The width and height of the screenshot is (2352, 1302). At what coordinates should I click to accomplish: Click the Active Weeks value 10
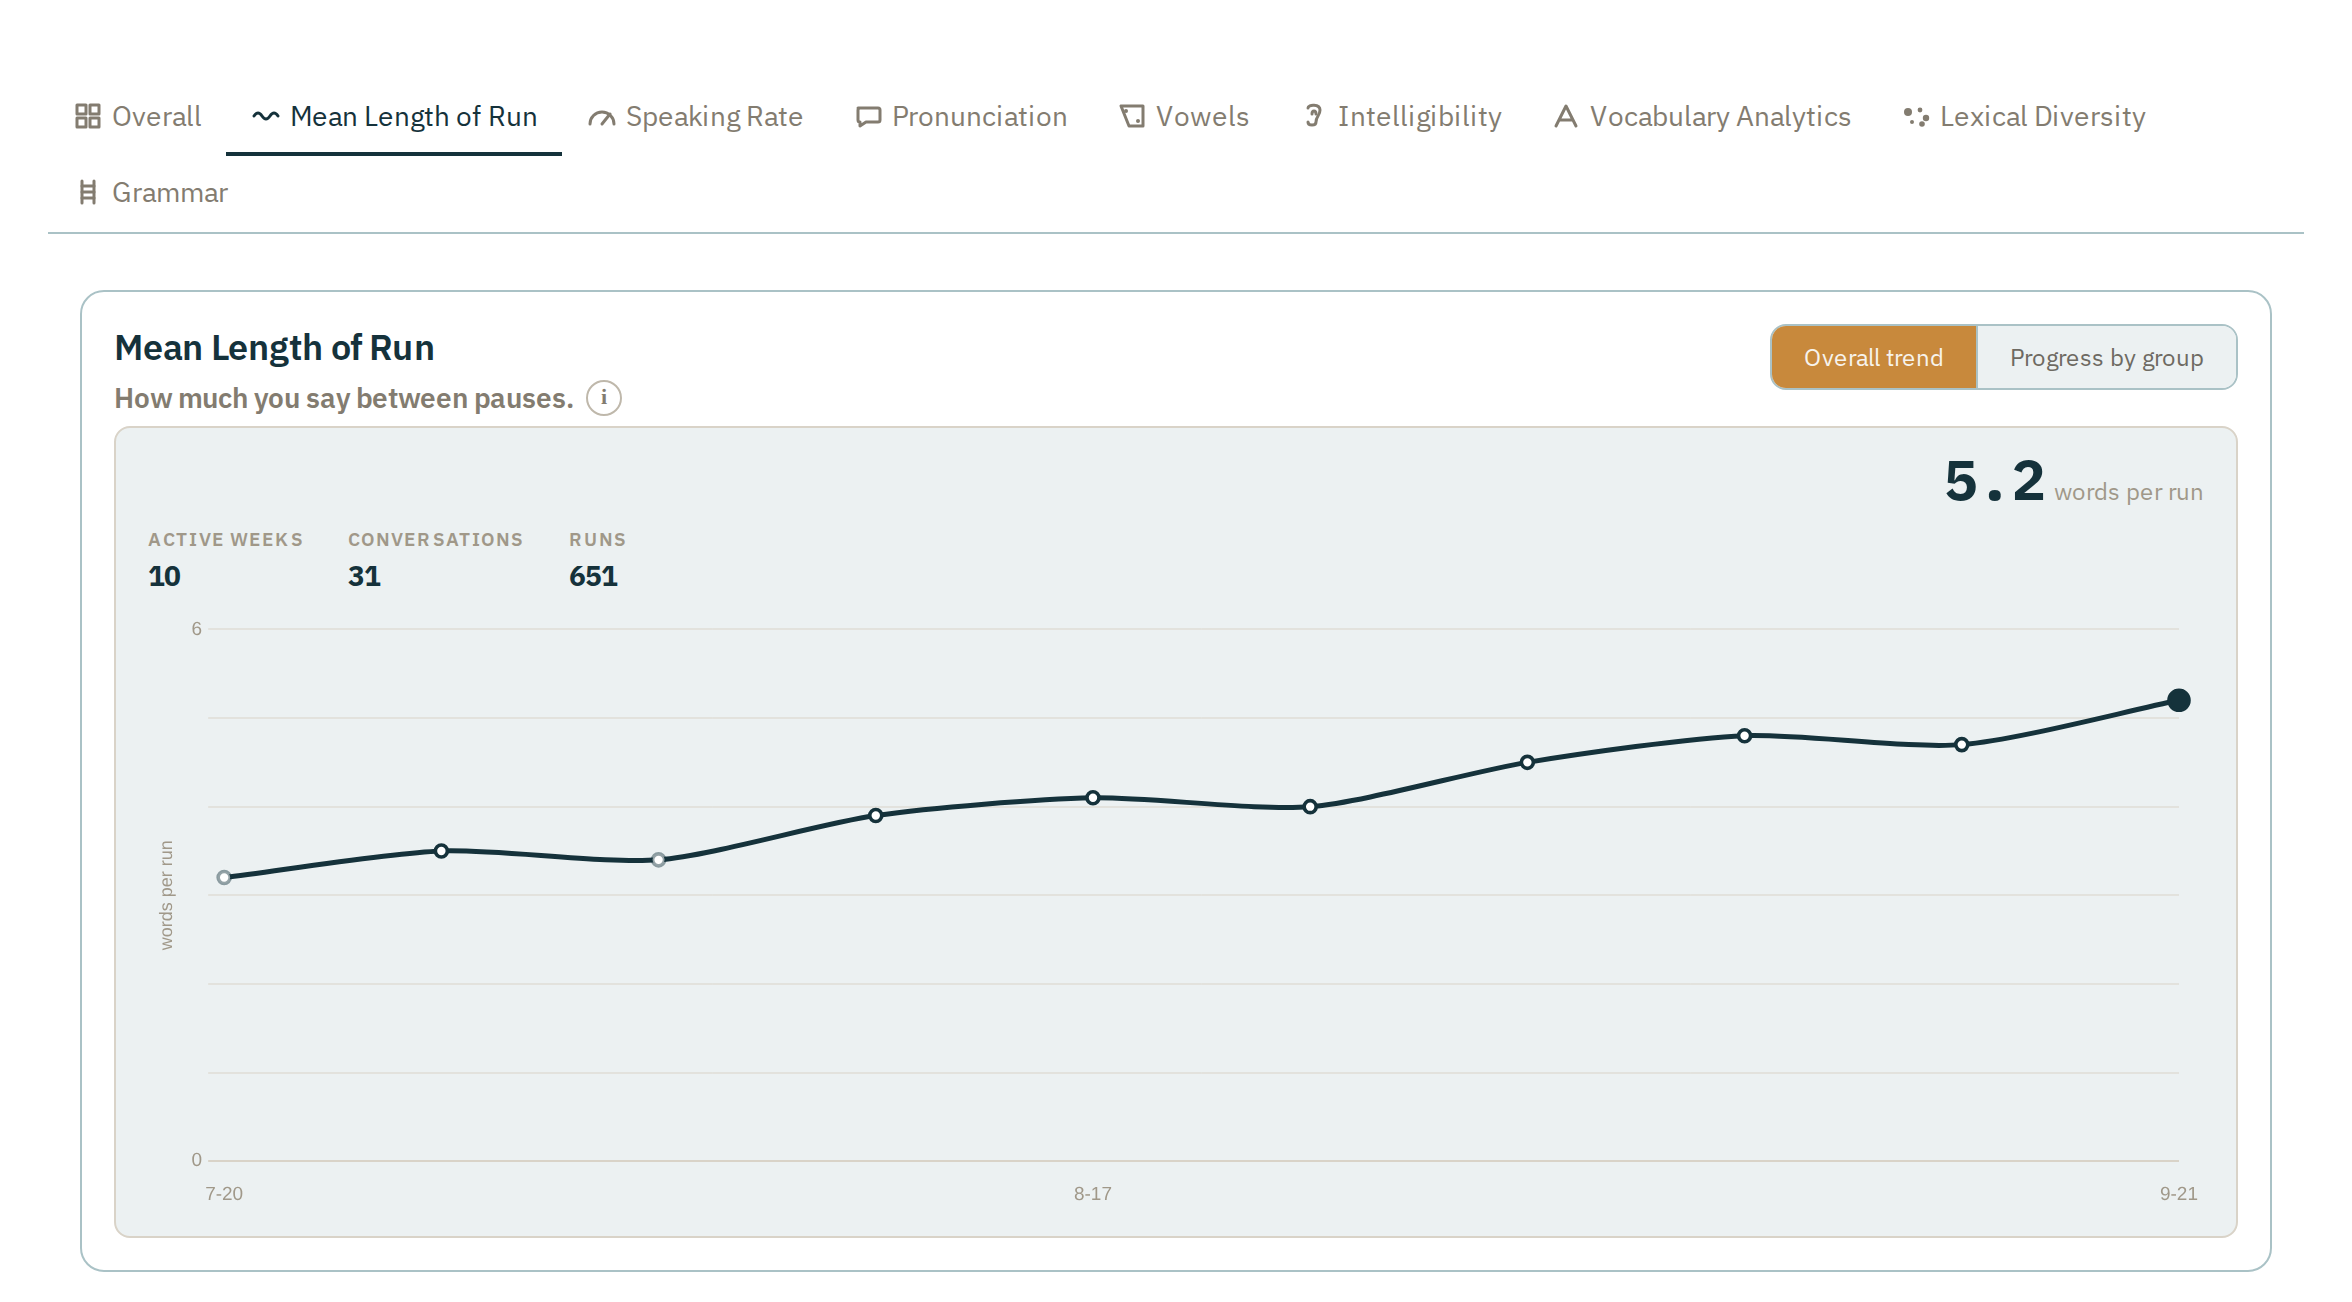164,576
